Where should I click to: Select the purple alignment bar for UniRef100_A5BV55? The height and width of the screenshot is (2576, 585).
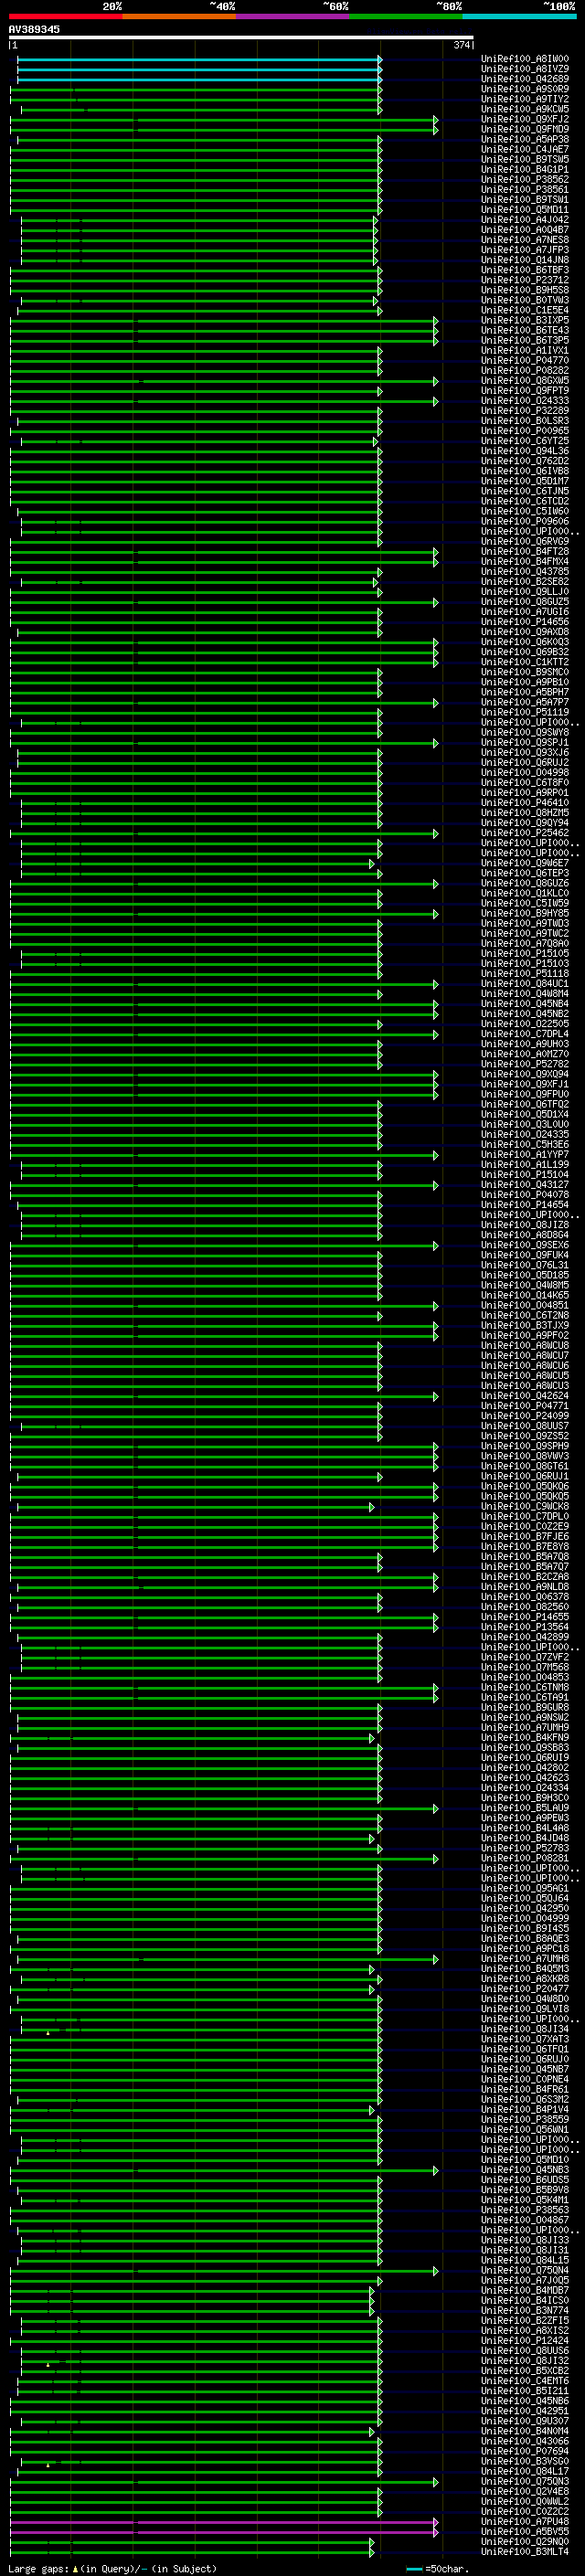click(224, 2531)
